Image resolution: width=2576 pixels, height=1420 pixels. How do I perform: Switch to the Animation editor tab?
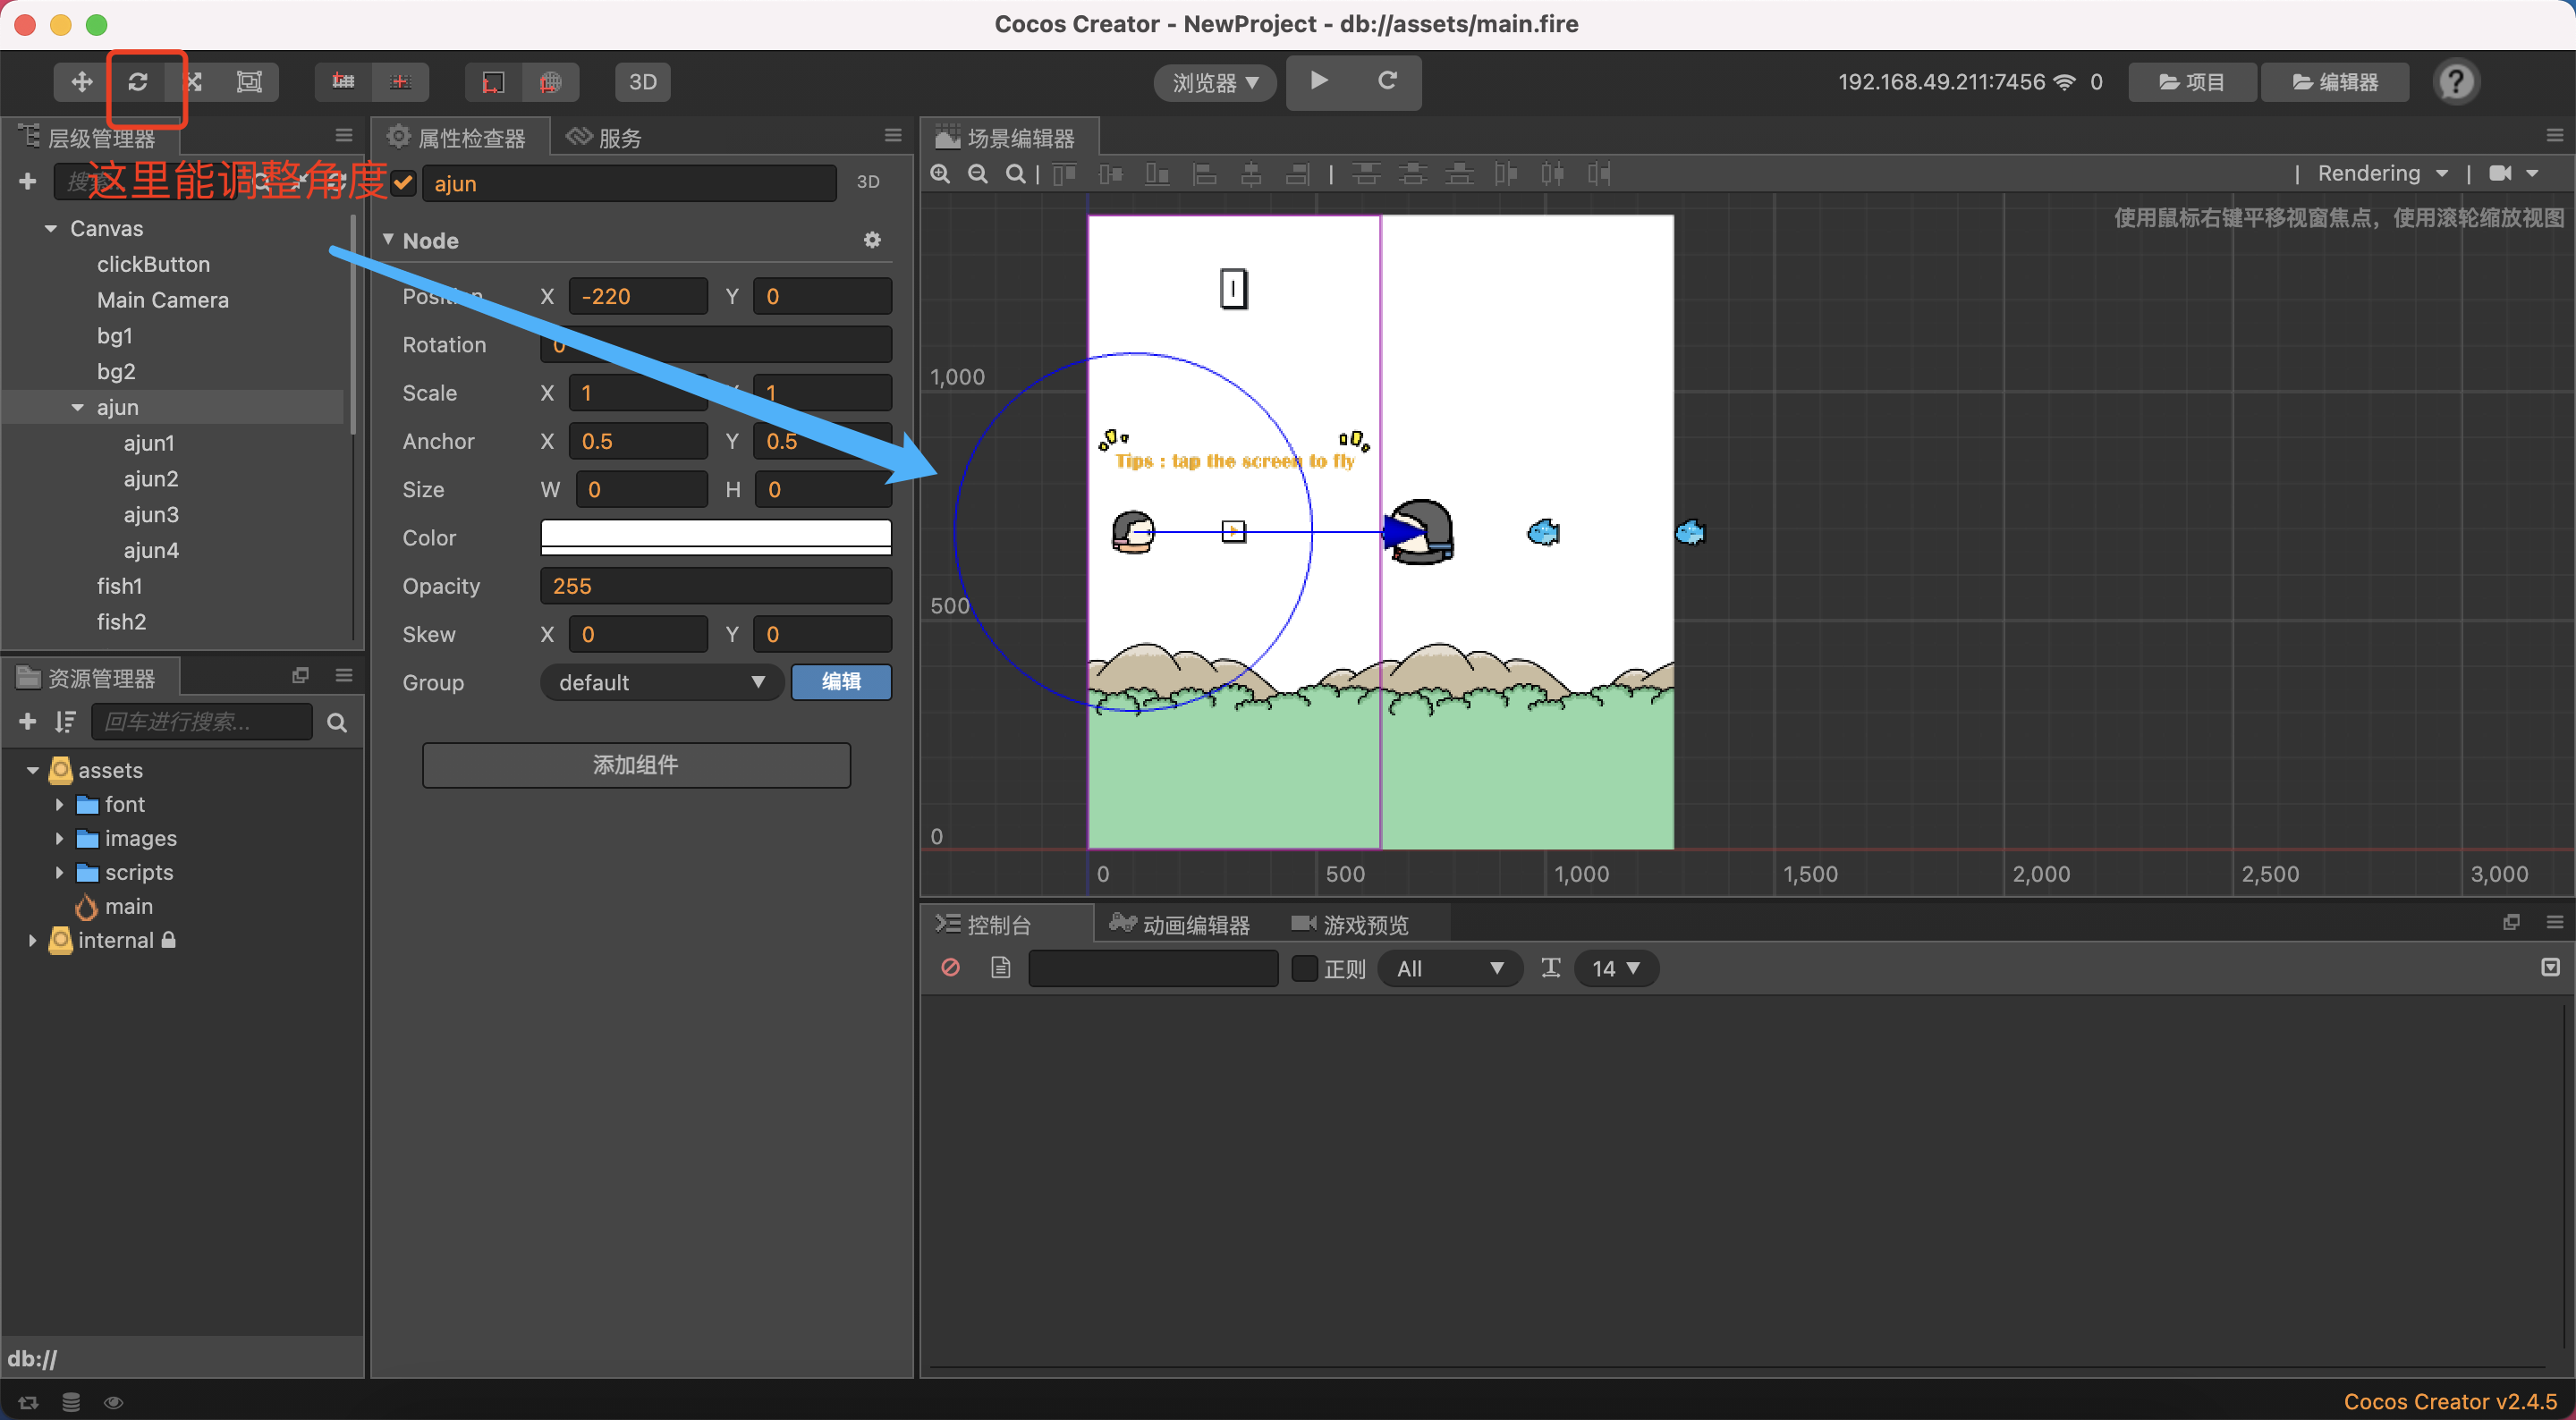tap(1180, 924)
